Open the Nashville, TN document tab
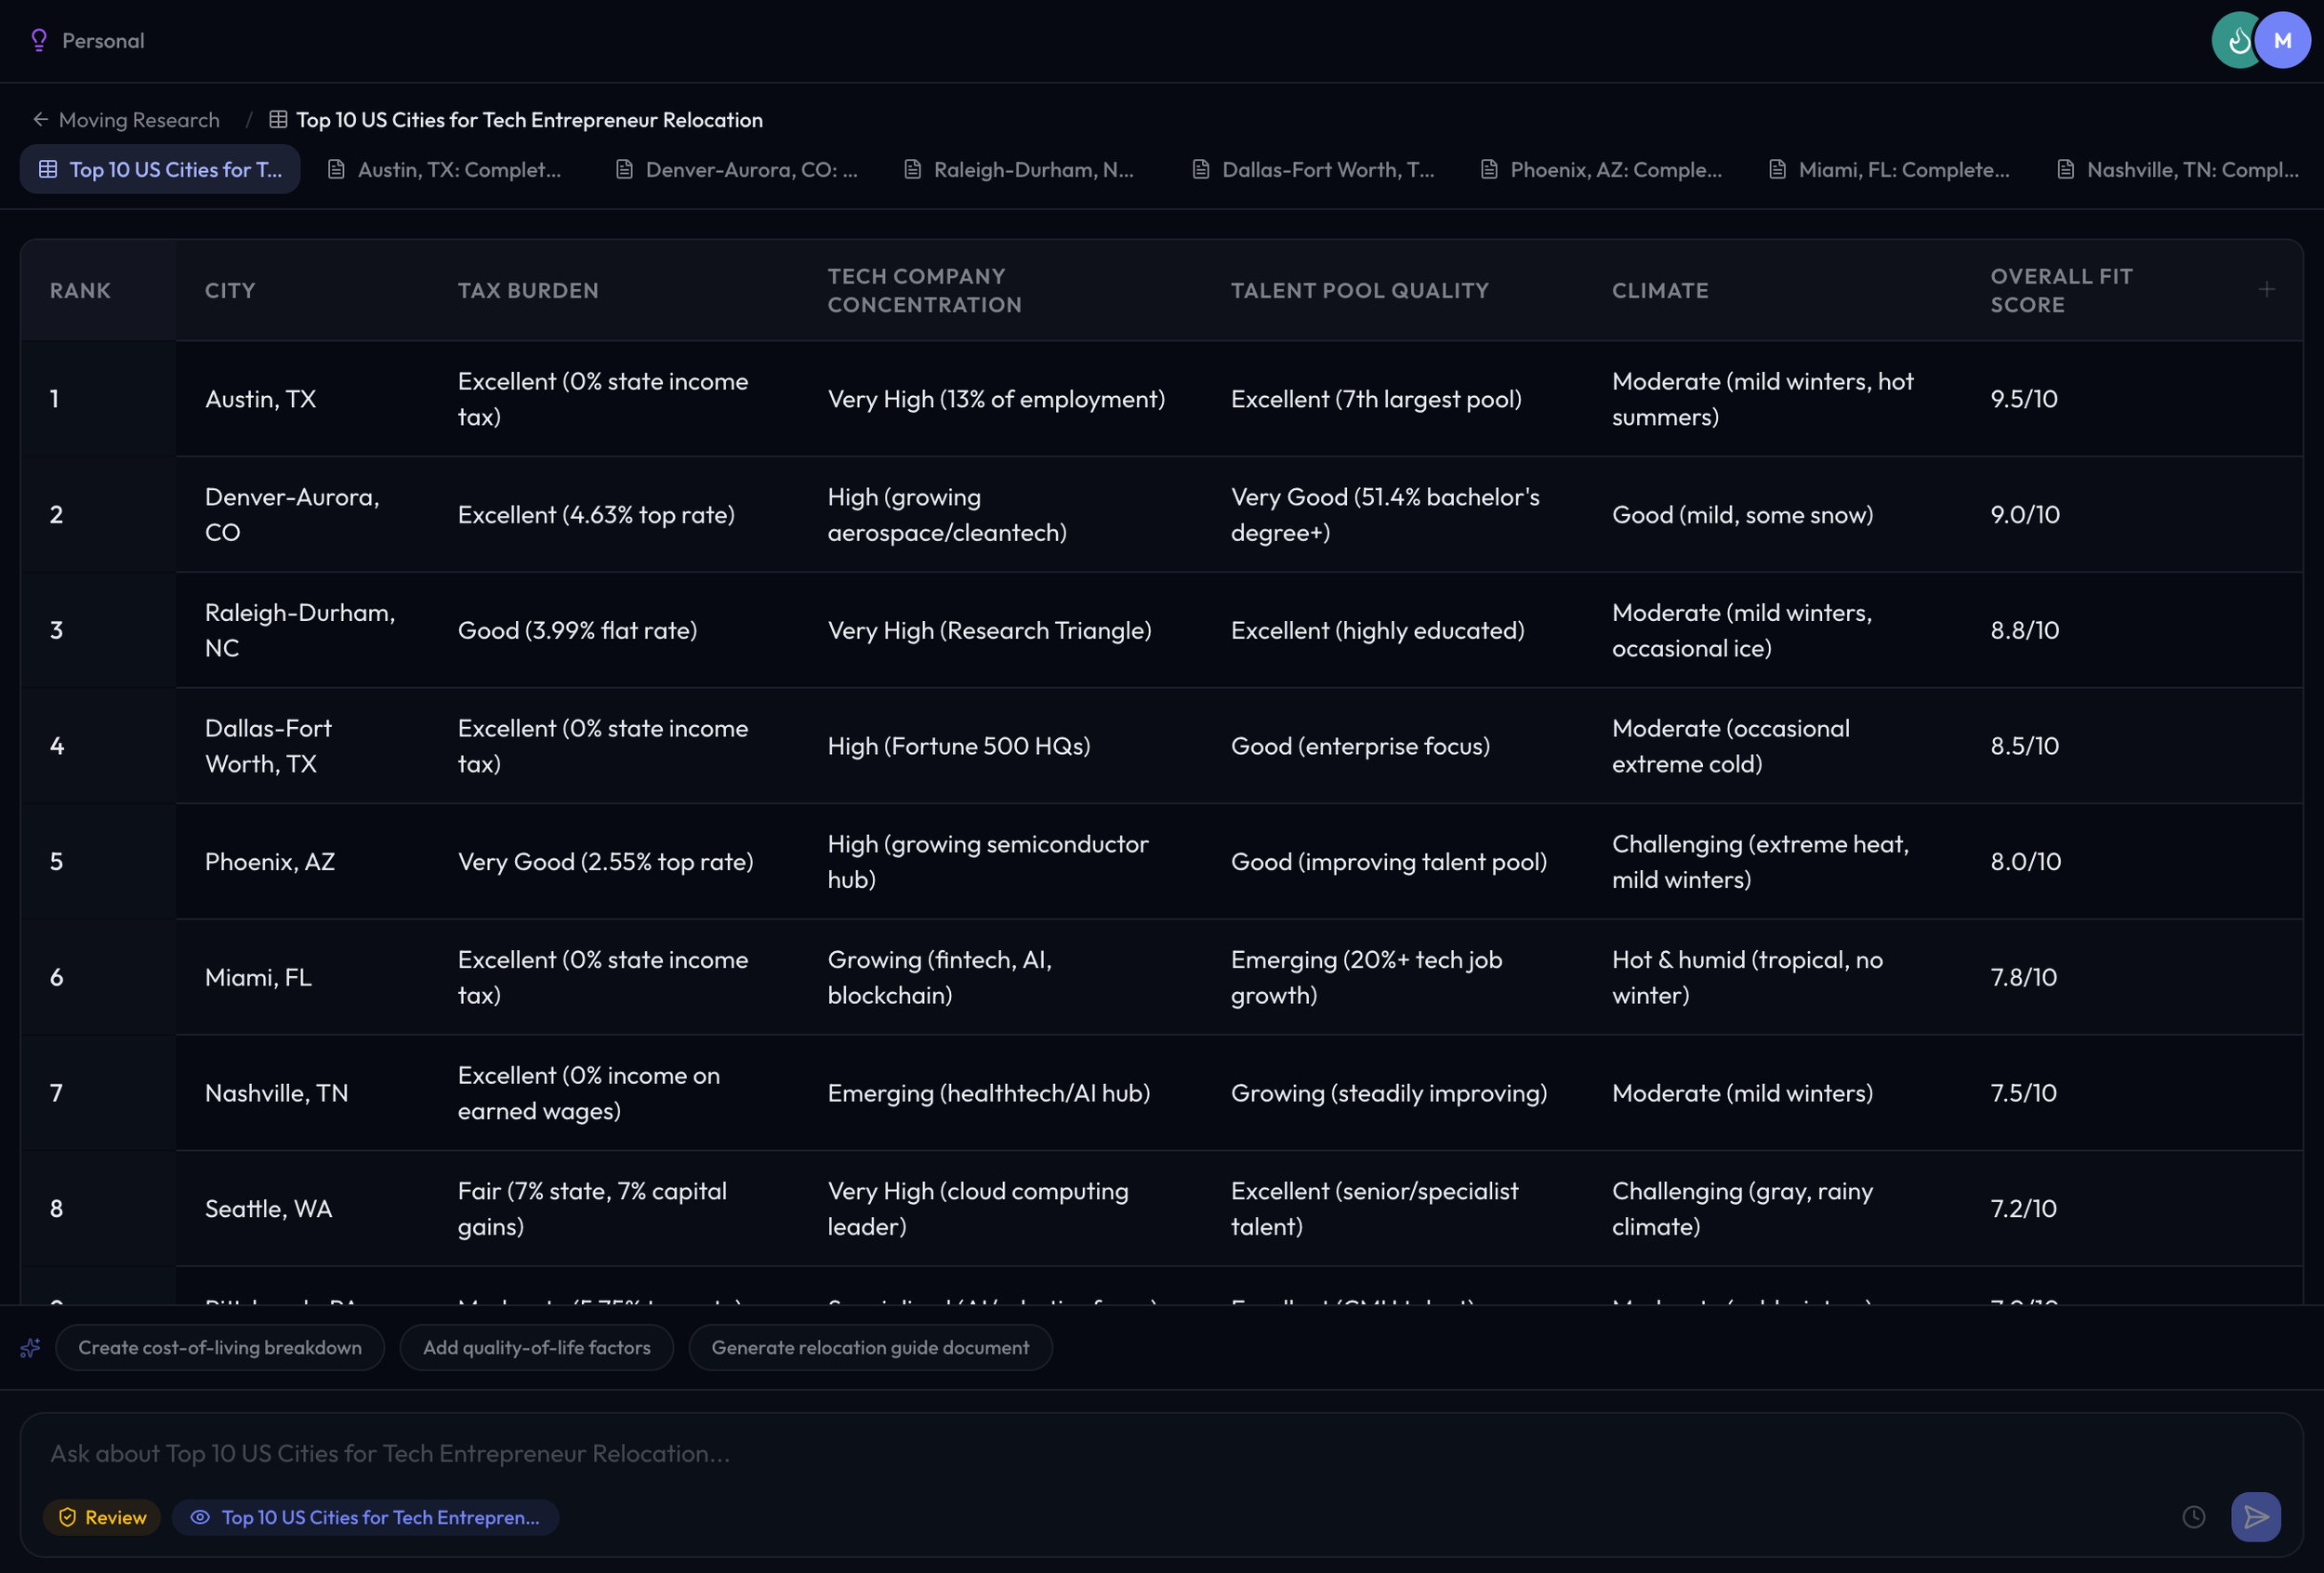 (2178, 170)
